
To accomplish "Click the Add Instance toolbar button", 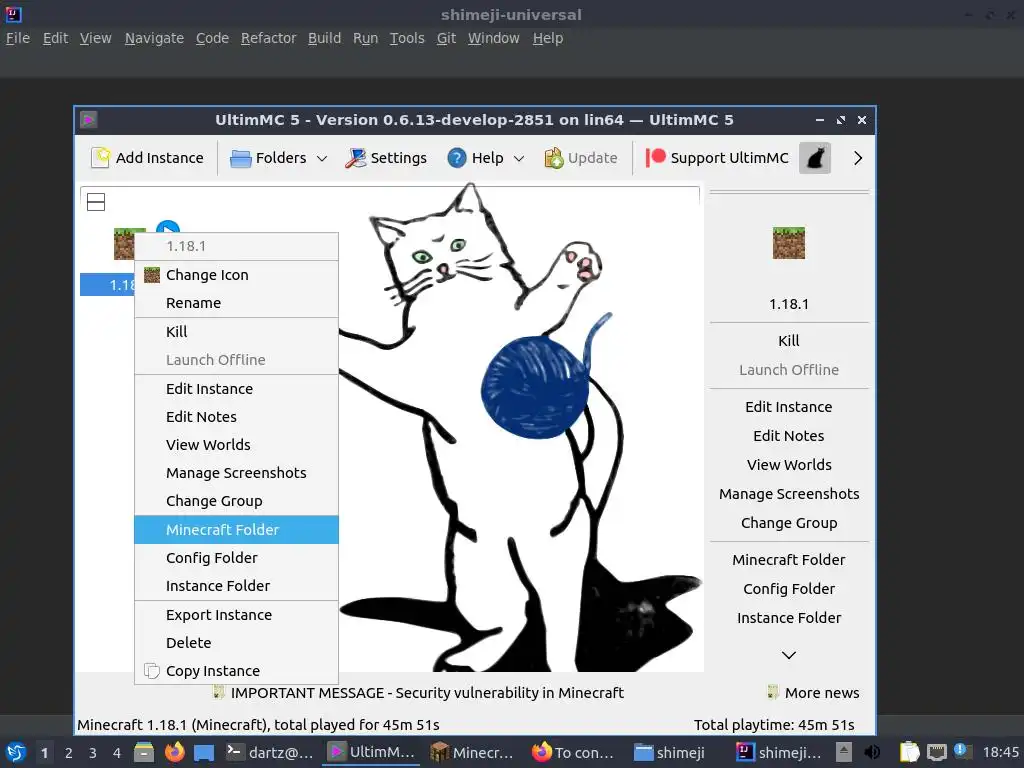I will coord(147,158).
